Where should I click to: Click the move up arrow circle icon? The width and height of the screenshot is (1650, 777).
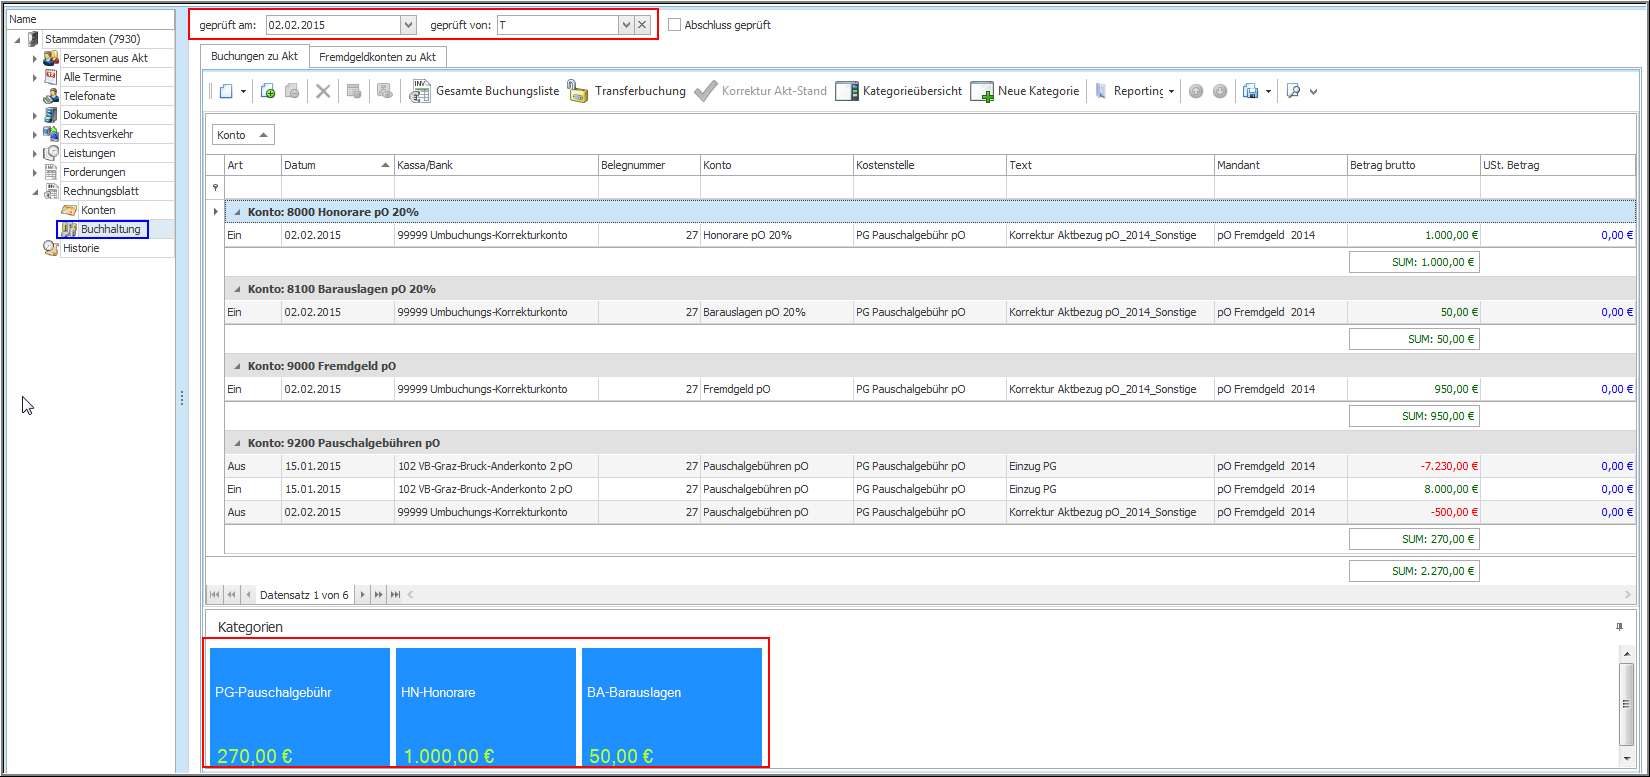[1196, 91]
